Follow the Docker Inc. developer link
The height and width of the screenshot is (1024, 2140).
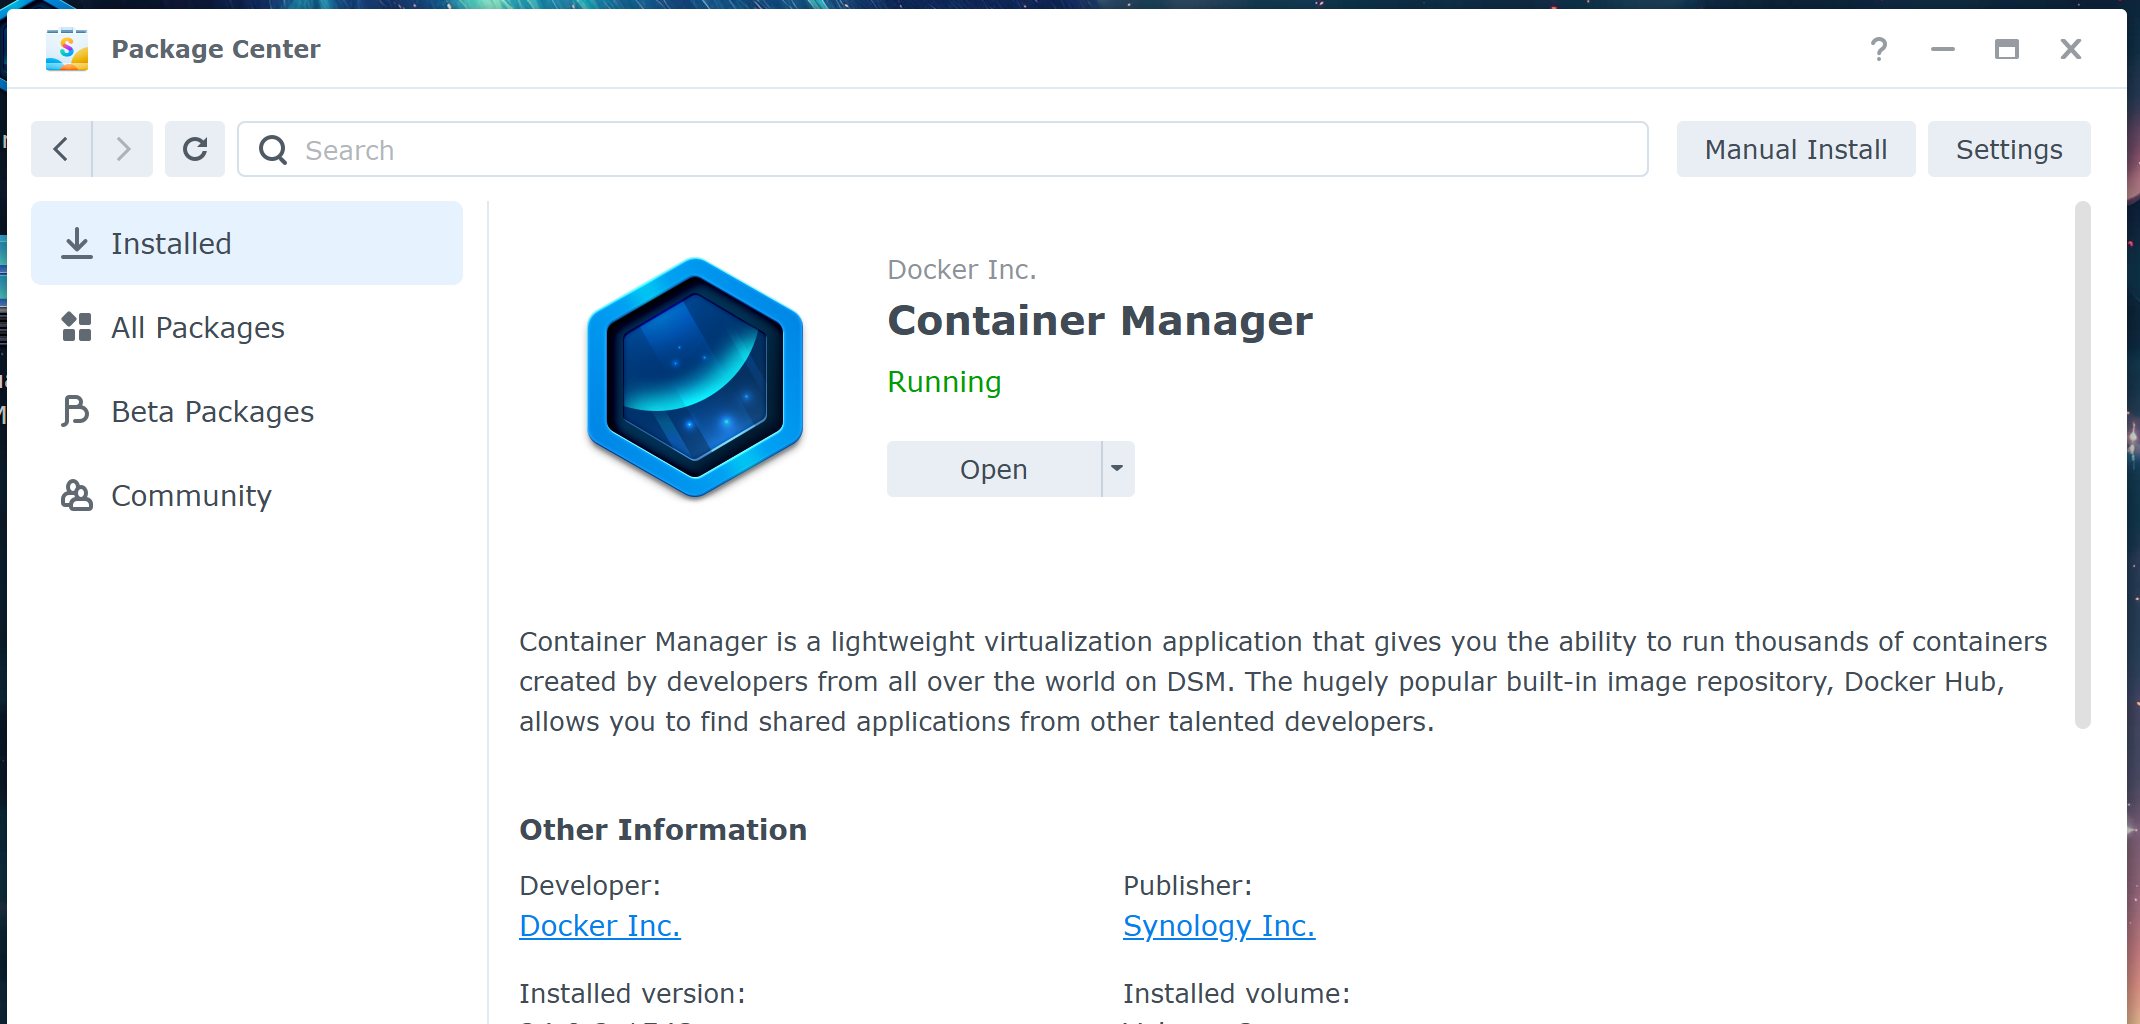click(600, 926)
